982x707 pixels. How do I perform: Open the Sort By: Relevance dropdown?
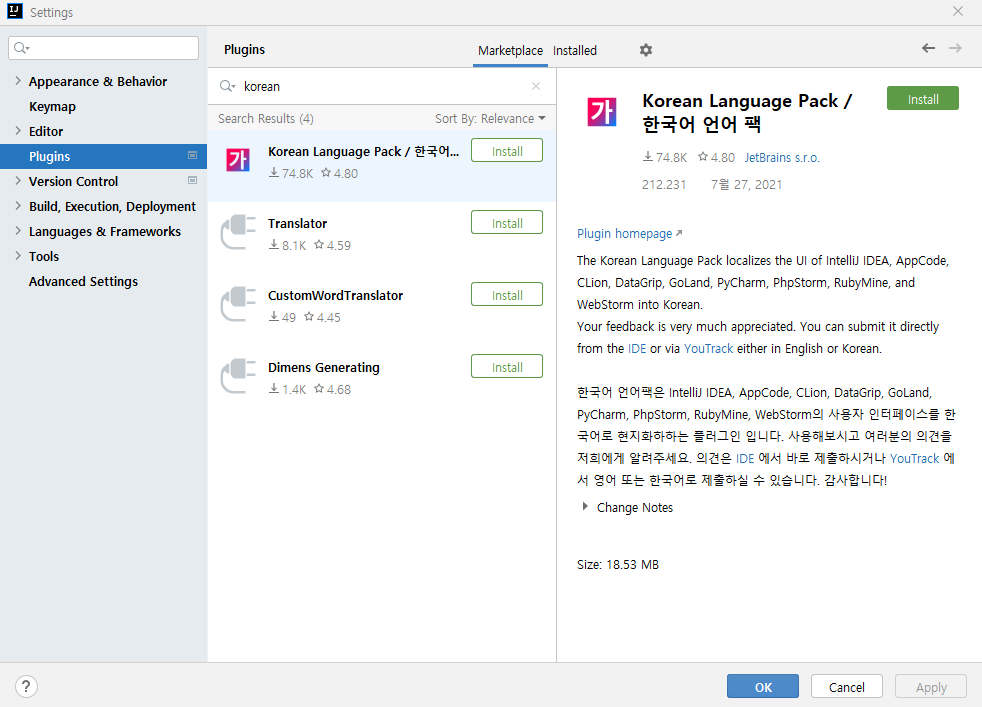coord(490,118)
